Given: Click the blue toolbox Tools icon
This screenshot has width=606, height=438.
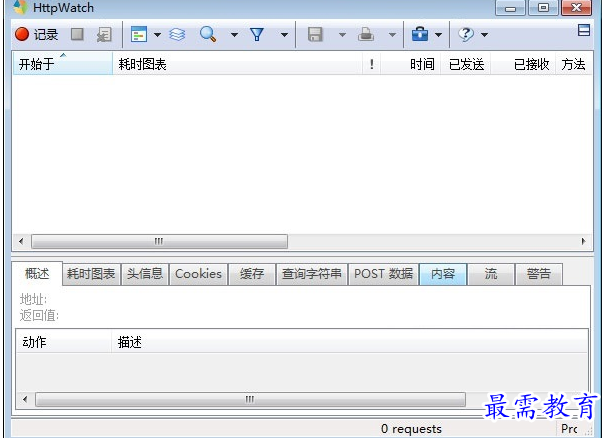Looking at the screenshot, I should (420, 34).
